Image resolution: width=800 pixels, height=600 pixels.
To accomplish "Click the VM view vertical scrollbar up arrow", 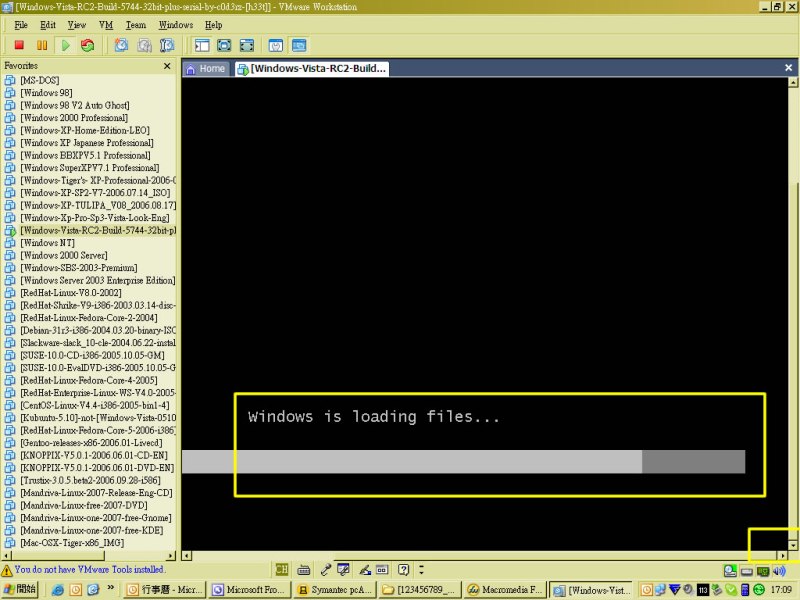I will point(793,82).
